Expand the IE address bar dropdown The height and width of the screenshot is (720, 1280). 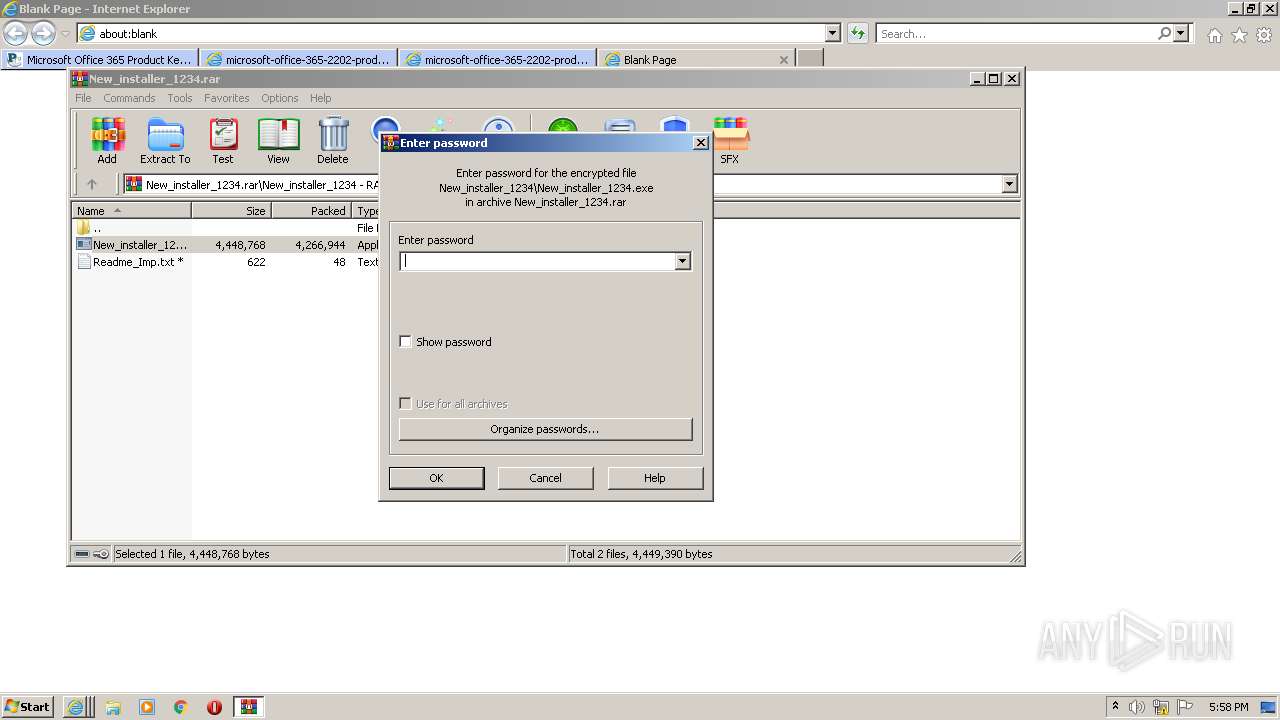tap(833, 34)
